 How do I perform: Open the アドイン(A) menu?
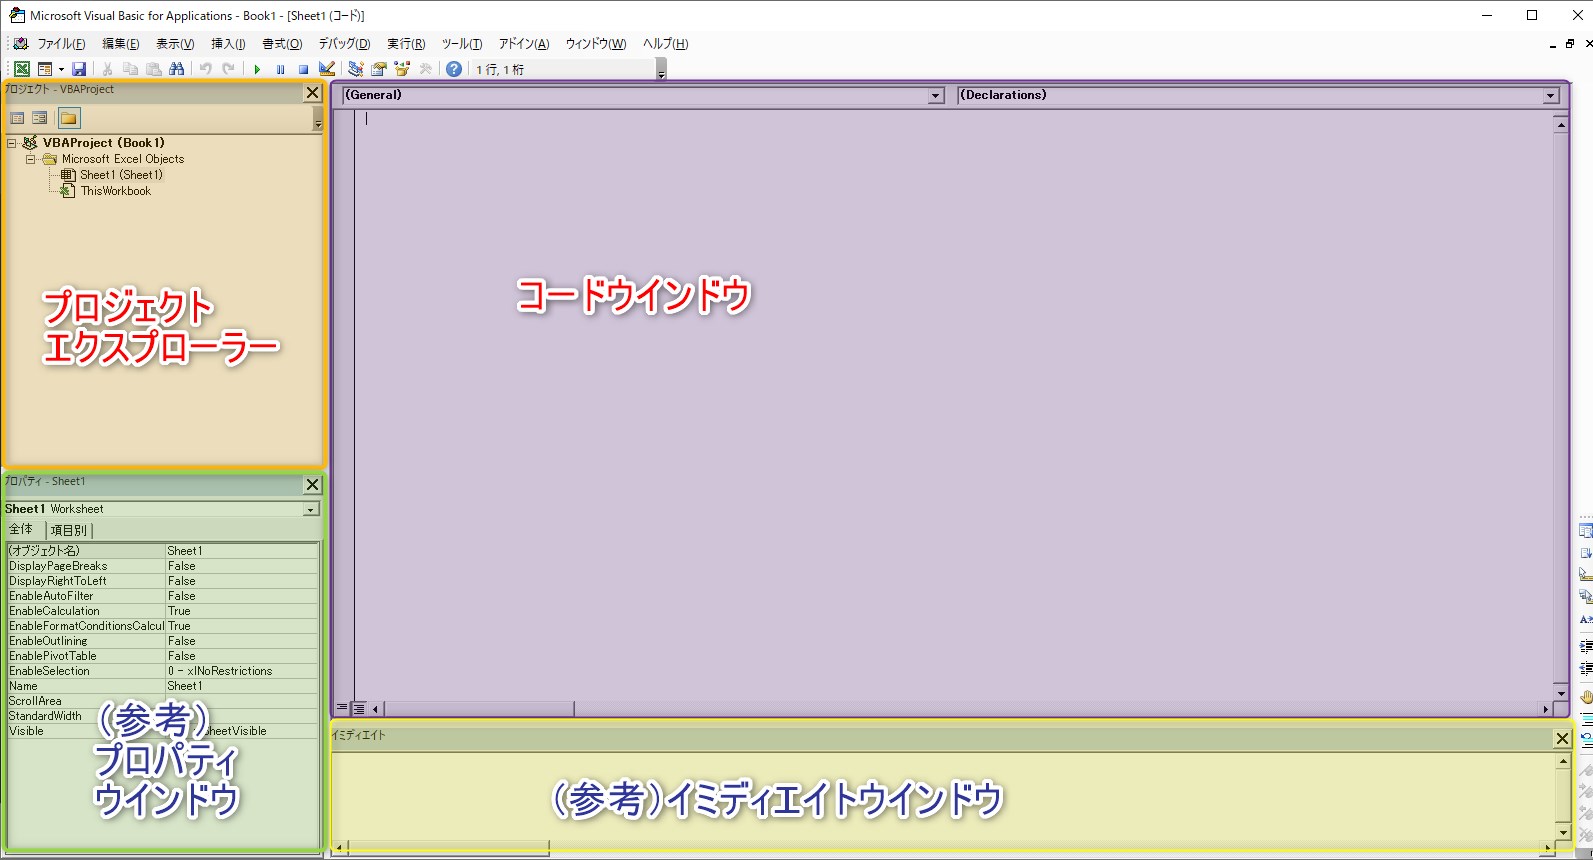[x=524, y=44]
